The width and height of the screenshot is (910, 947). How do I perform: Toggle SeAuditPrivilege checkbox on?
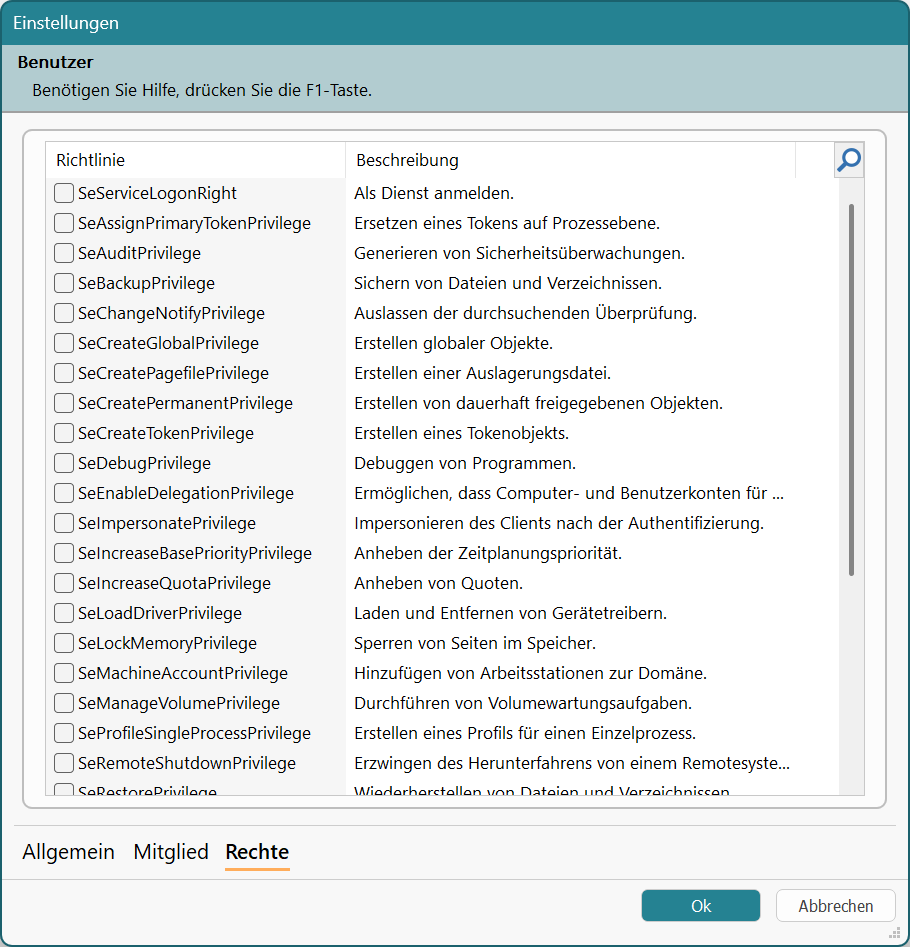(64, 253)
